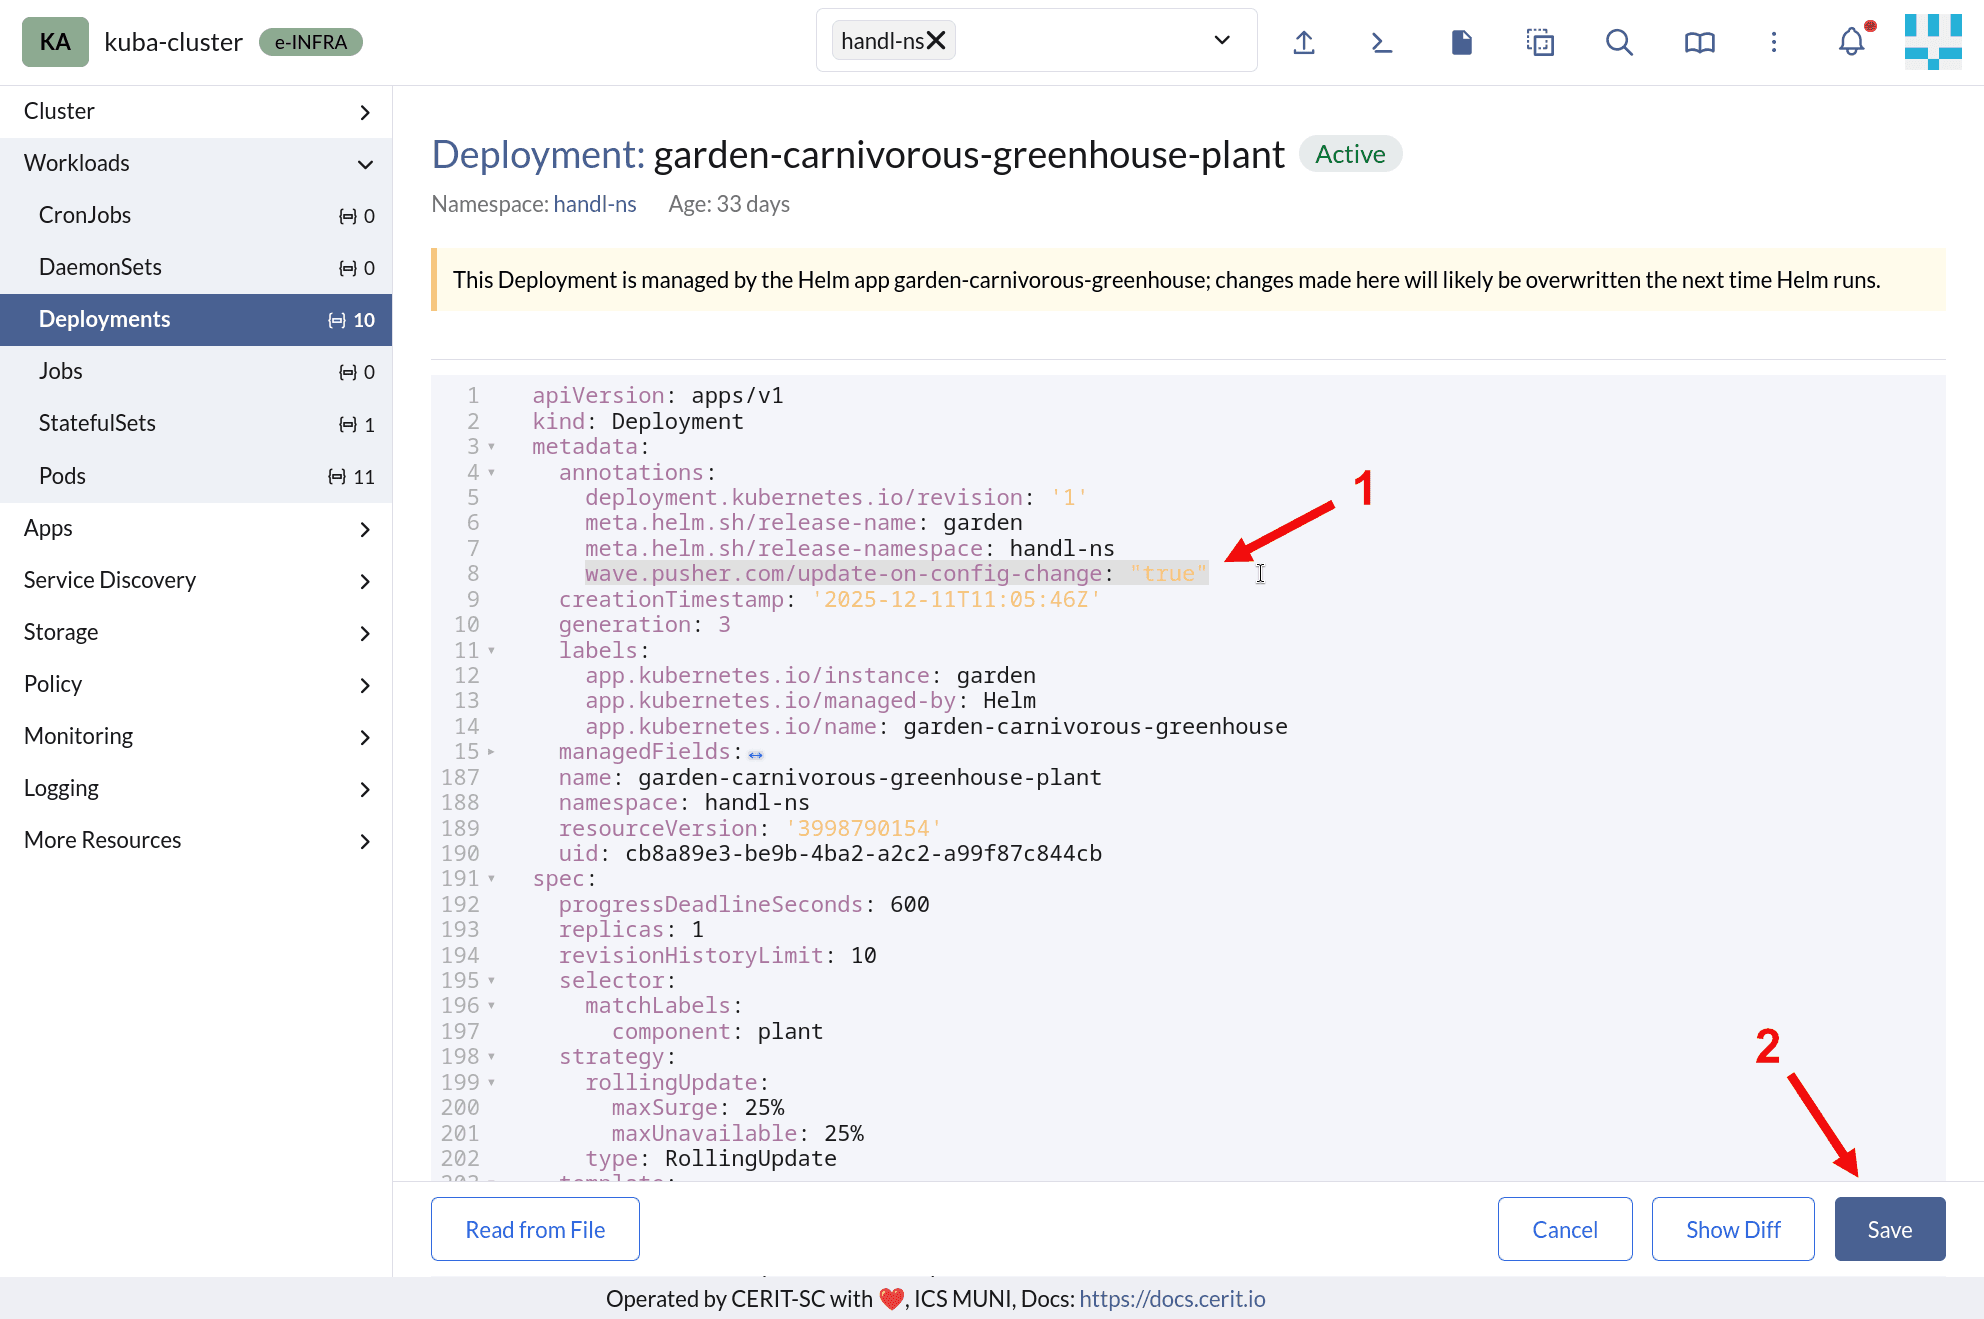This screenshot has height=1319, width=1984.
Task: Open the namespace filter dropdown
Action: coord(1221,41)
